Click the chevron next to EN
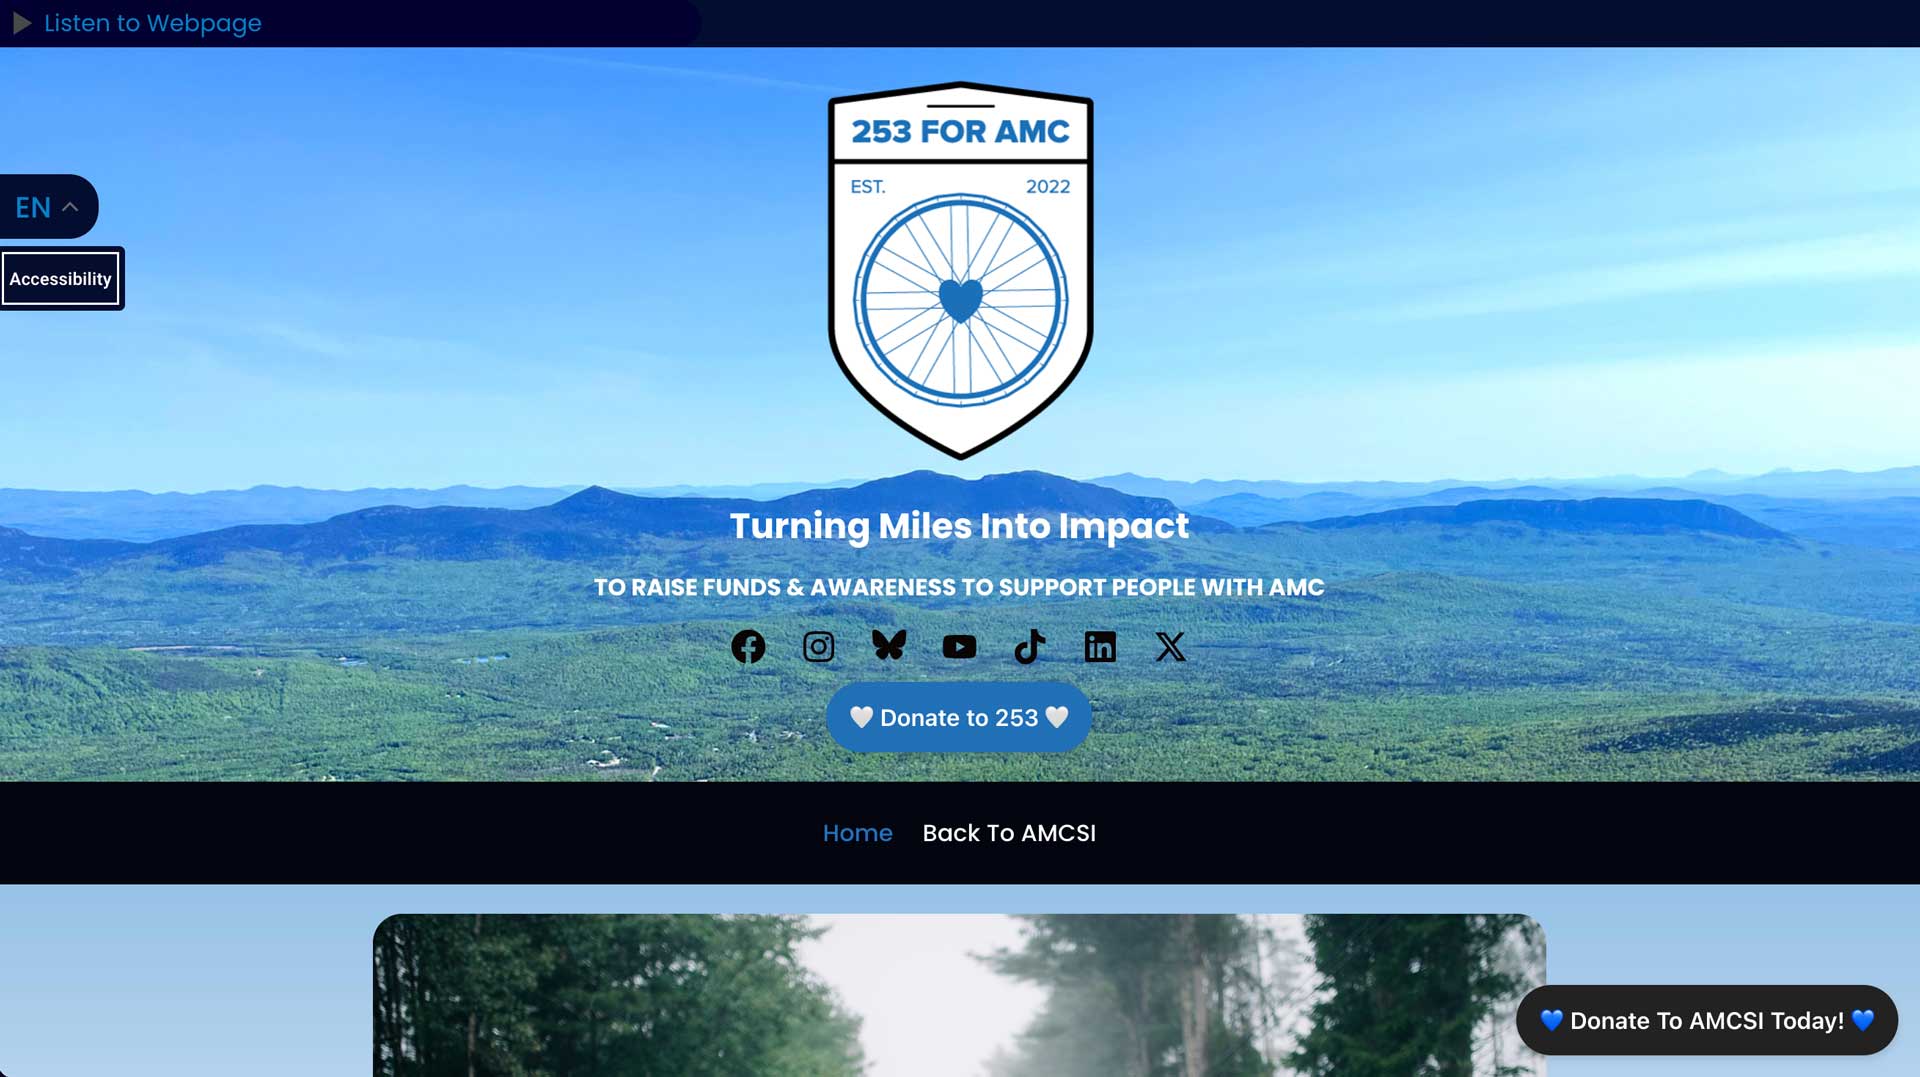 pyautogui.click(x=70, y=207)
